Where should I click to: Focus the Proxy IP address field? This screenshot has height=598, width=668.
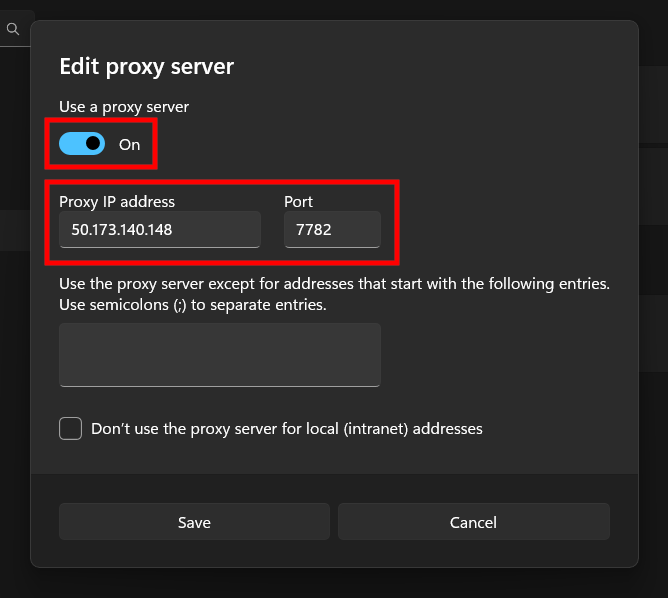(x=160, y=230)
